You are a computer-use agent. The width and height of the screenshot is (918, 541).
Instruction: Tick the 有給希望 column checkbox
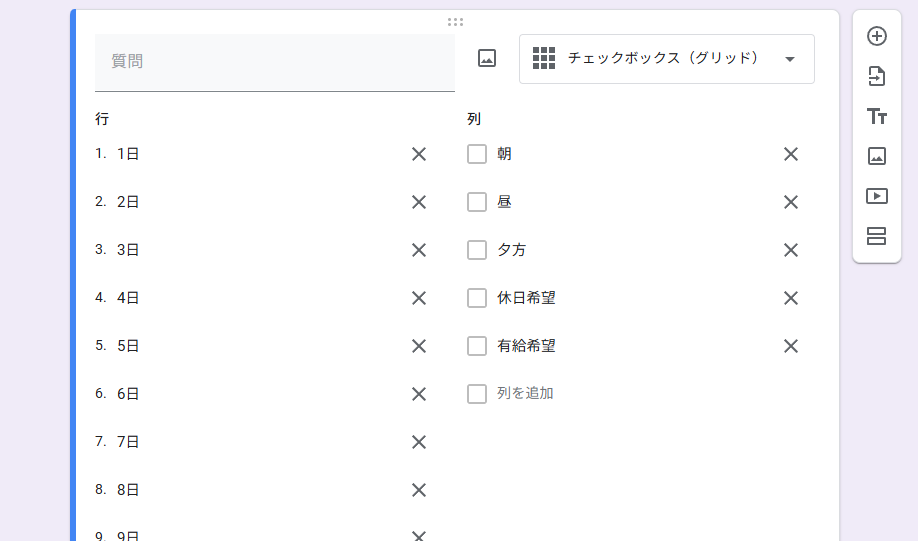click(477, 346)
